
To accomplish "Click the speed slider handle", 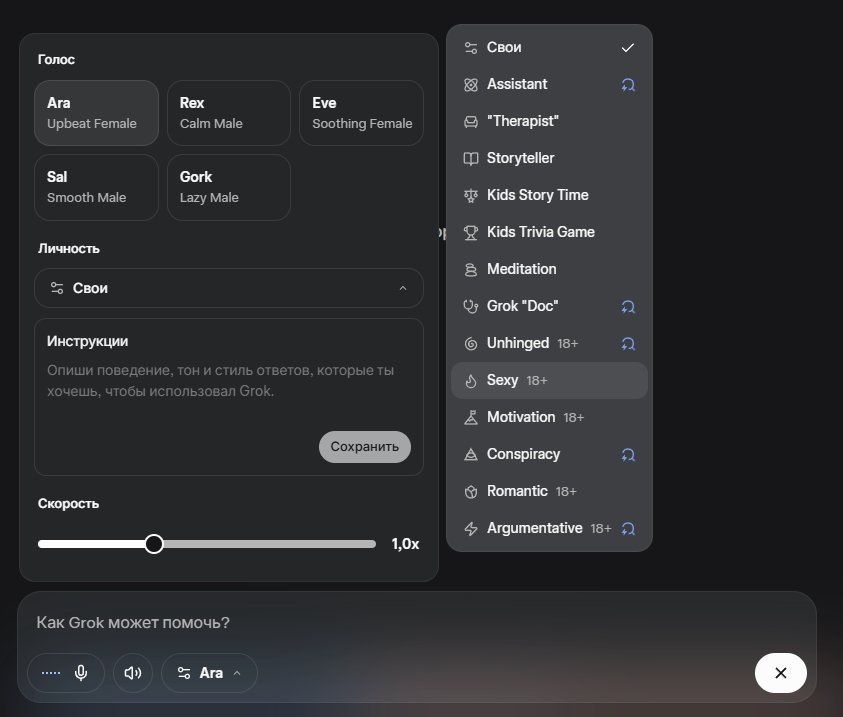I will (x=154, y=544).
